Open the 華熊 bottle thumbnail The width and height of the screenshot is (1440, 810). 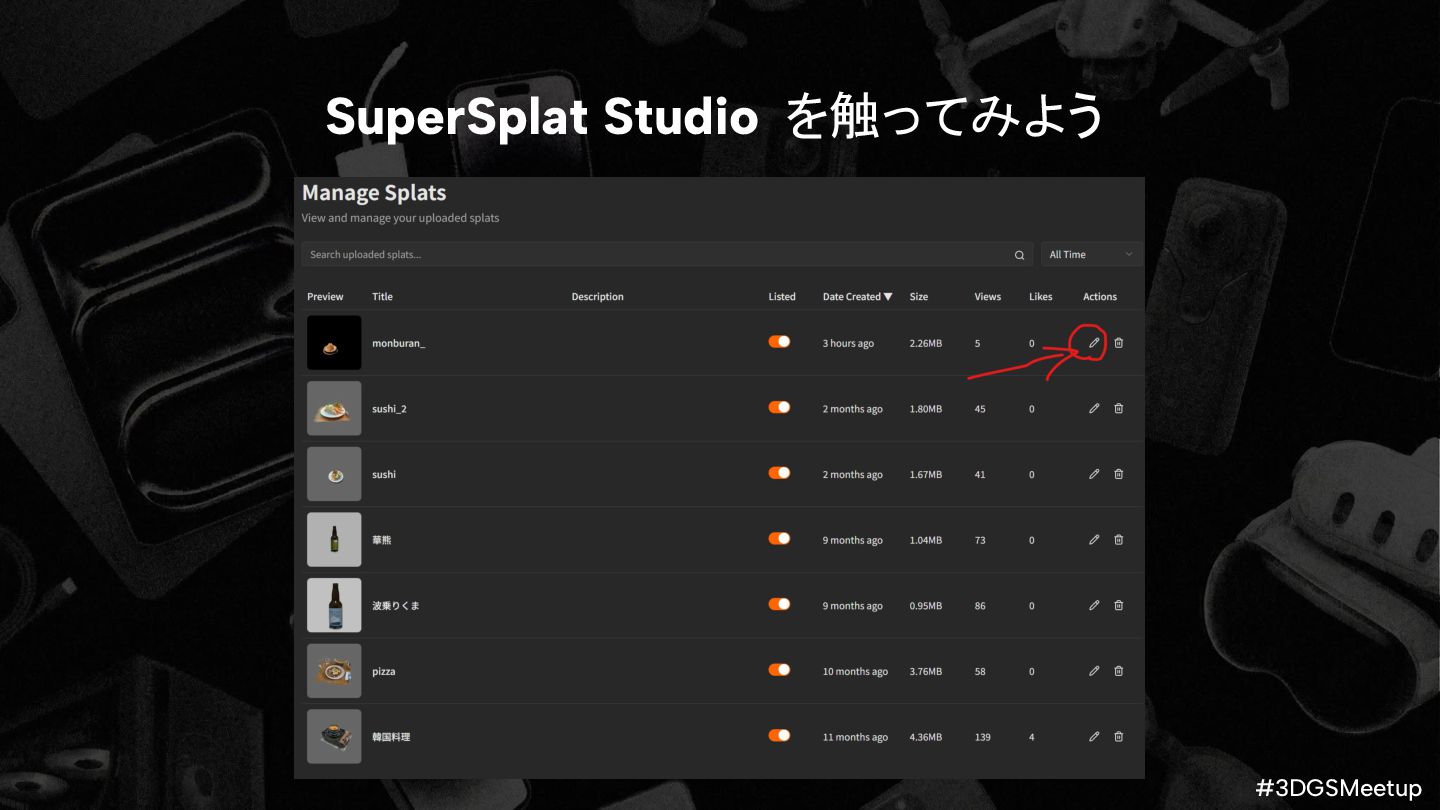tap(334, 540)
